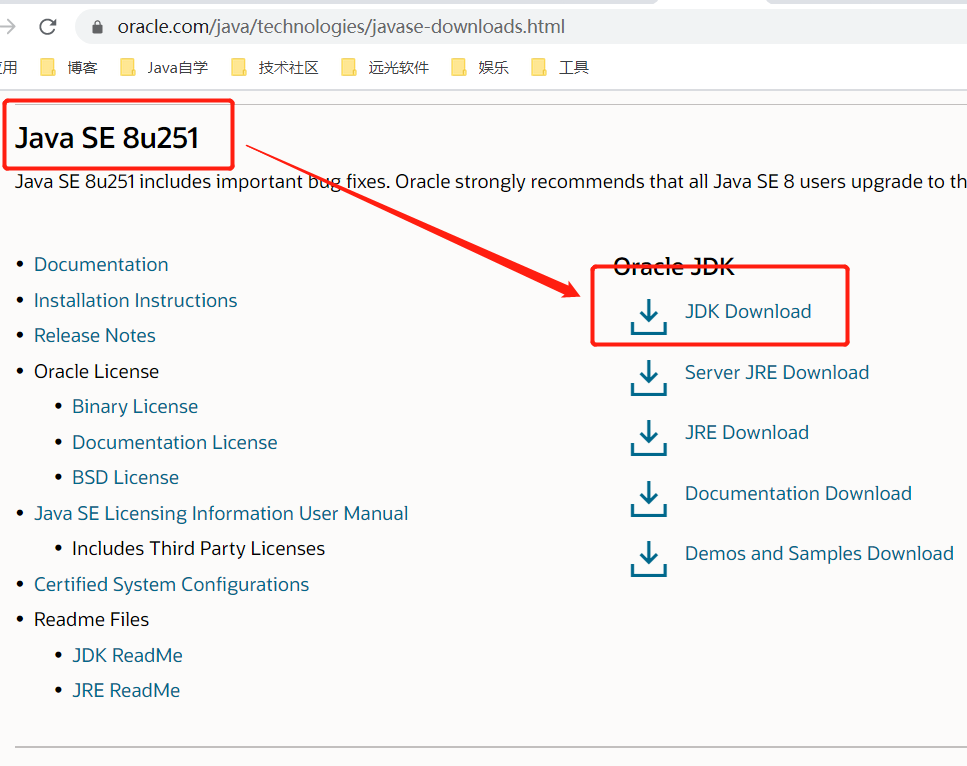
Task: Click the Server JRE Download arrow icon
Action: coord(648,377)
